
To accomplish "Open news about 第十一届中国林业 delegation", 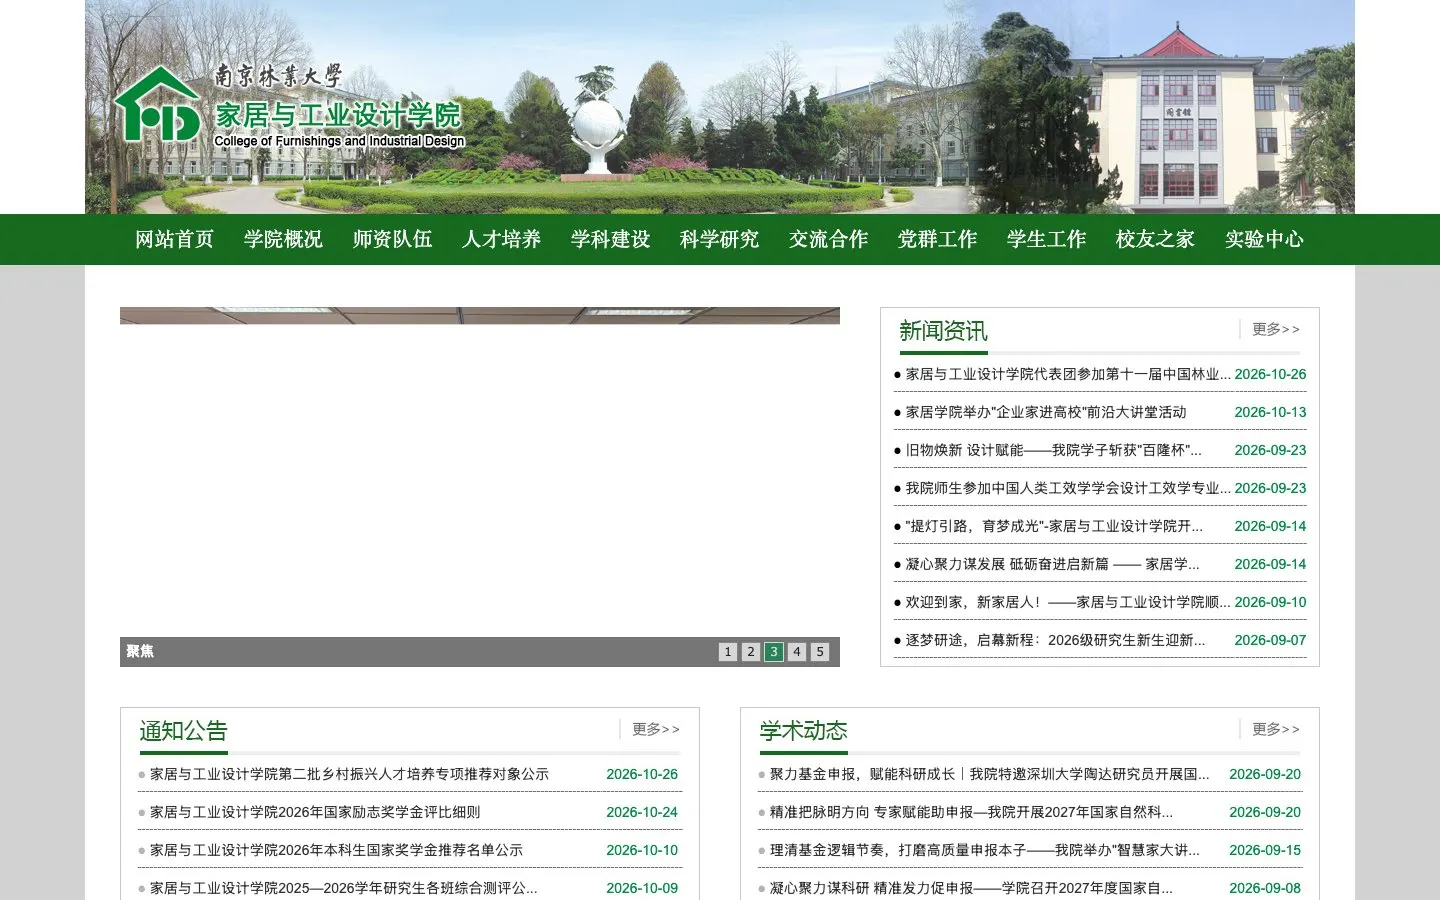I will click(x=1068, y=374).
